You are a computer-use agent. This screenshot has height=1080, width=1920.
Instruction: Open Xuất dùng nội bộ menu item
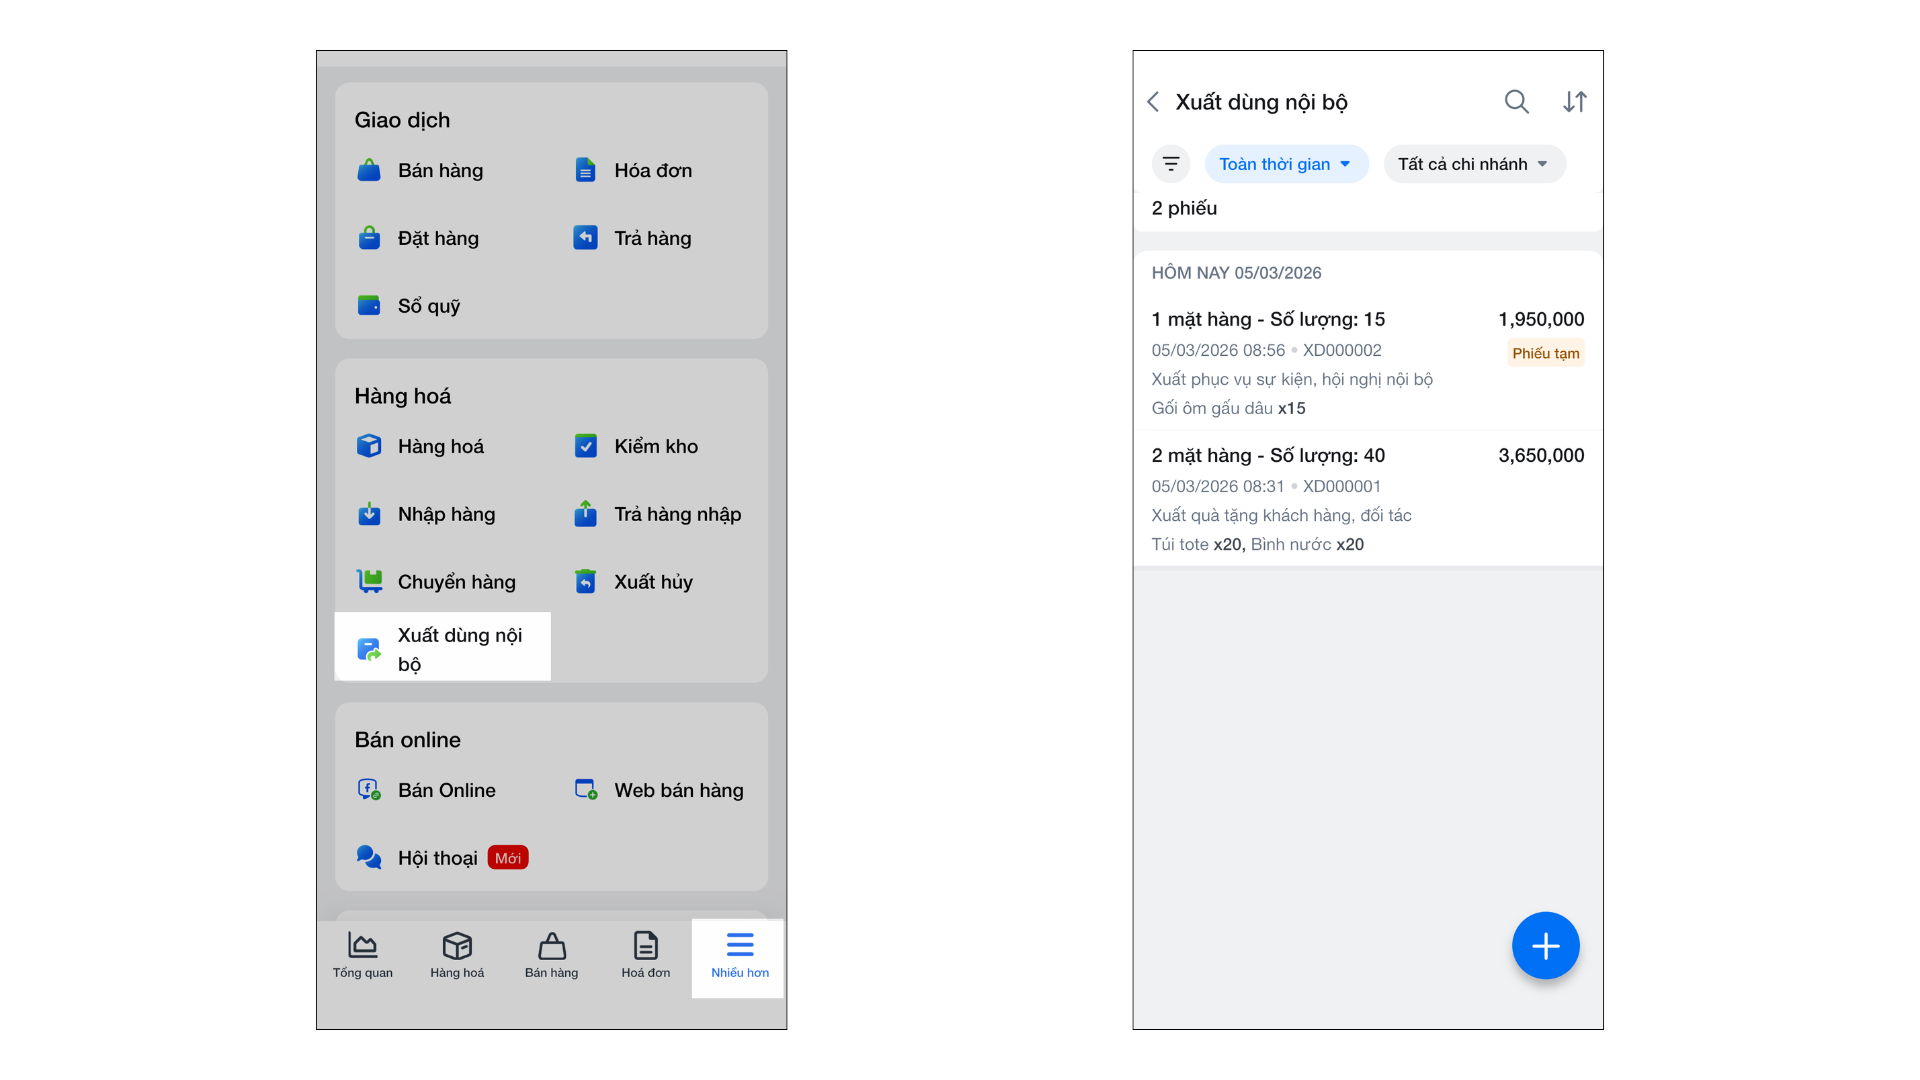[x=443, y=648]
